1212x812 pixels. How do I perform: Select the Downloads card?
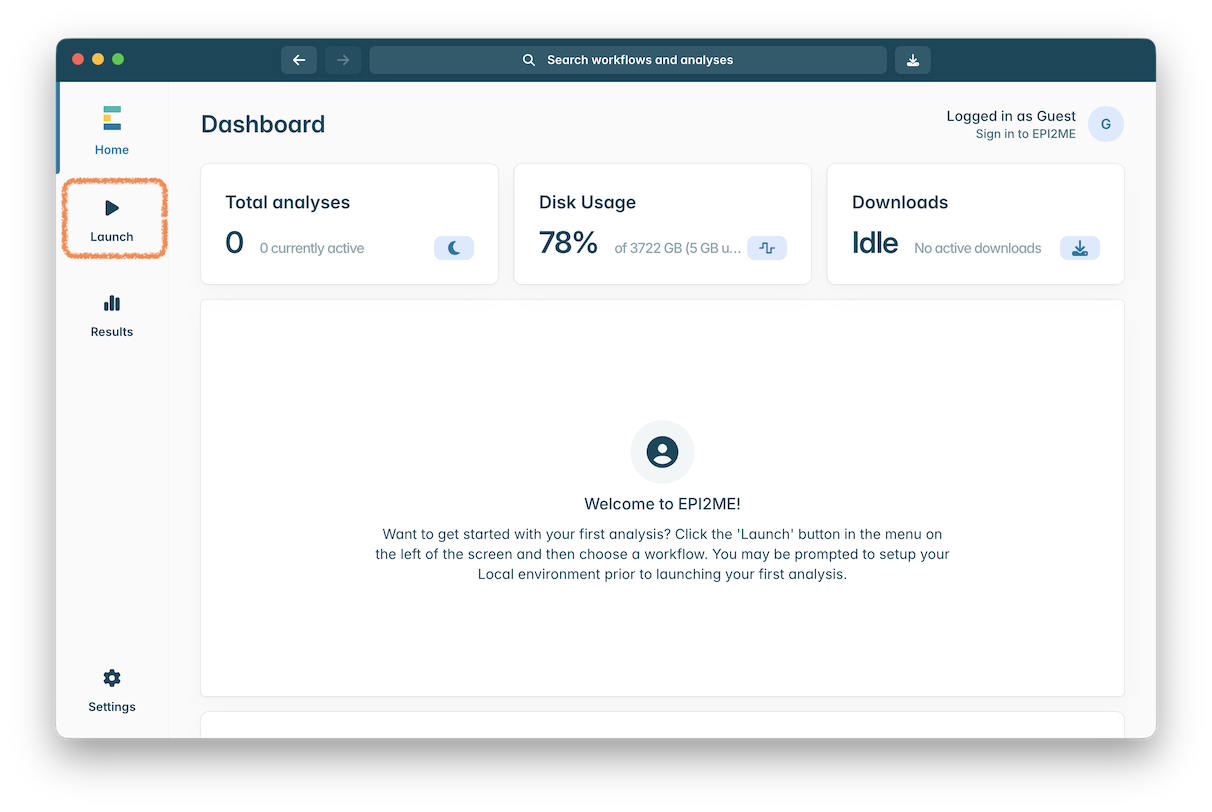click(975, 224)
